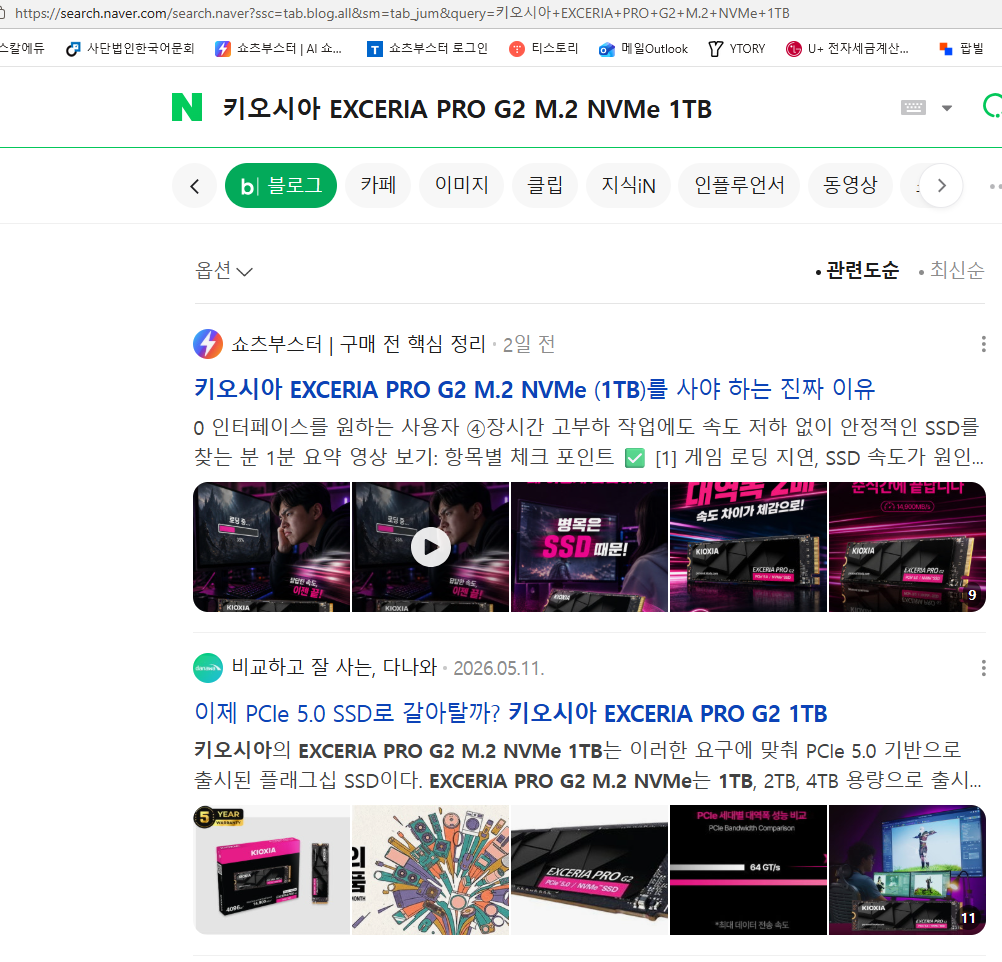Click the search query input field
This screenshot has width=1002, height=962.
point(466,109)
